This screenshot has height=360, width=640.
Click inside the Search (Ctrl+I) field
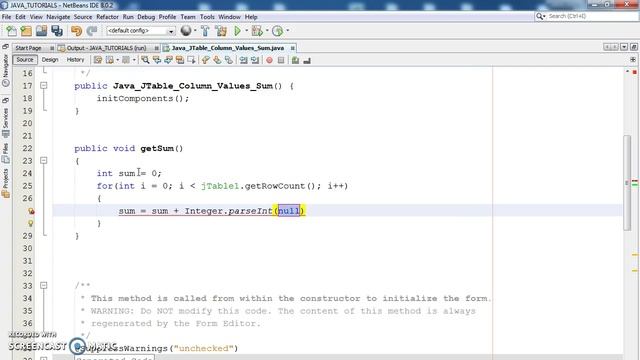tap(592, 16)
